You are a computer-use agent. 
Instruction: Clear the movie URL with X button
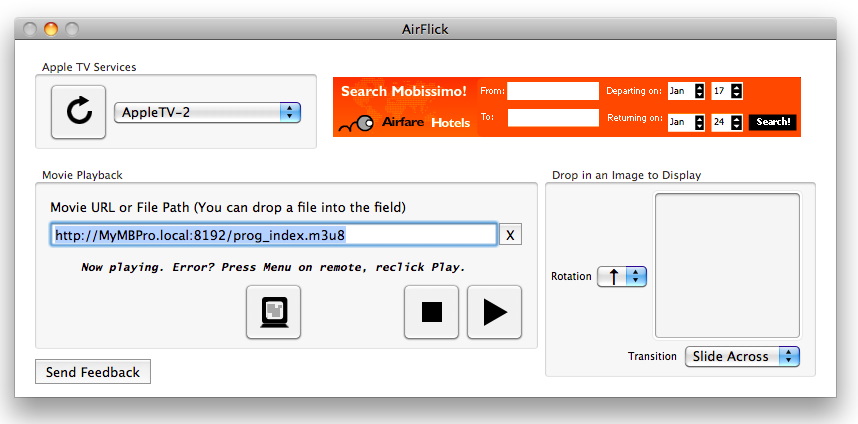[x=510, y=235]
